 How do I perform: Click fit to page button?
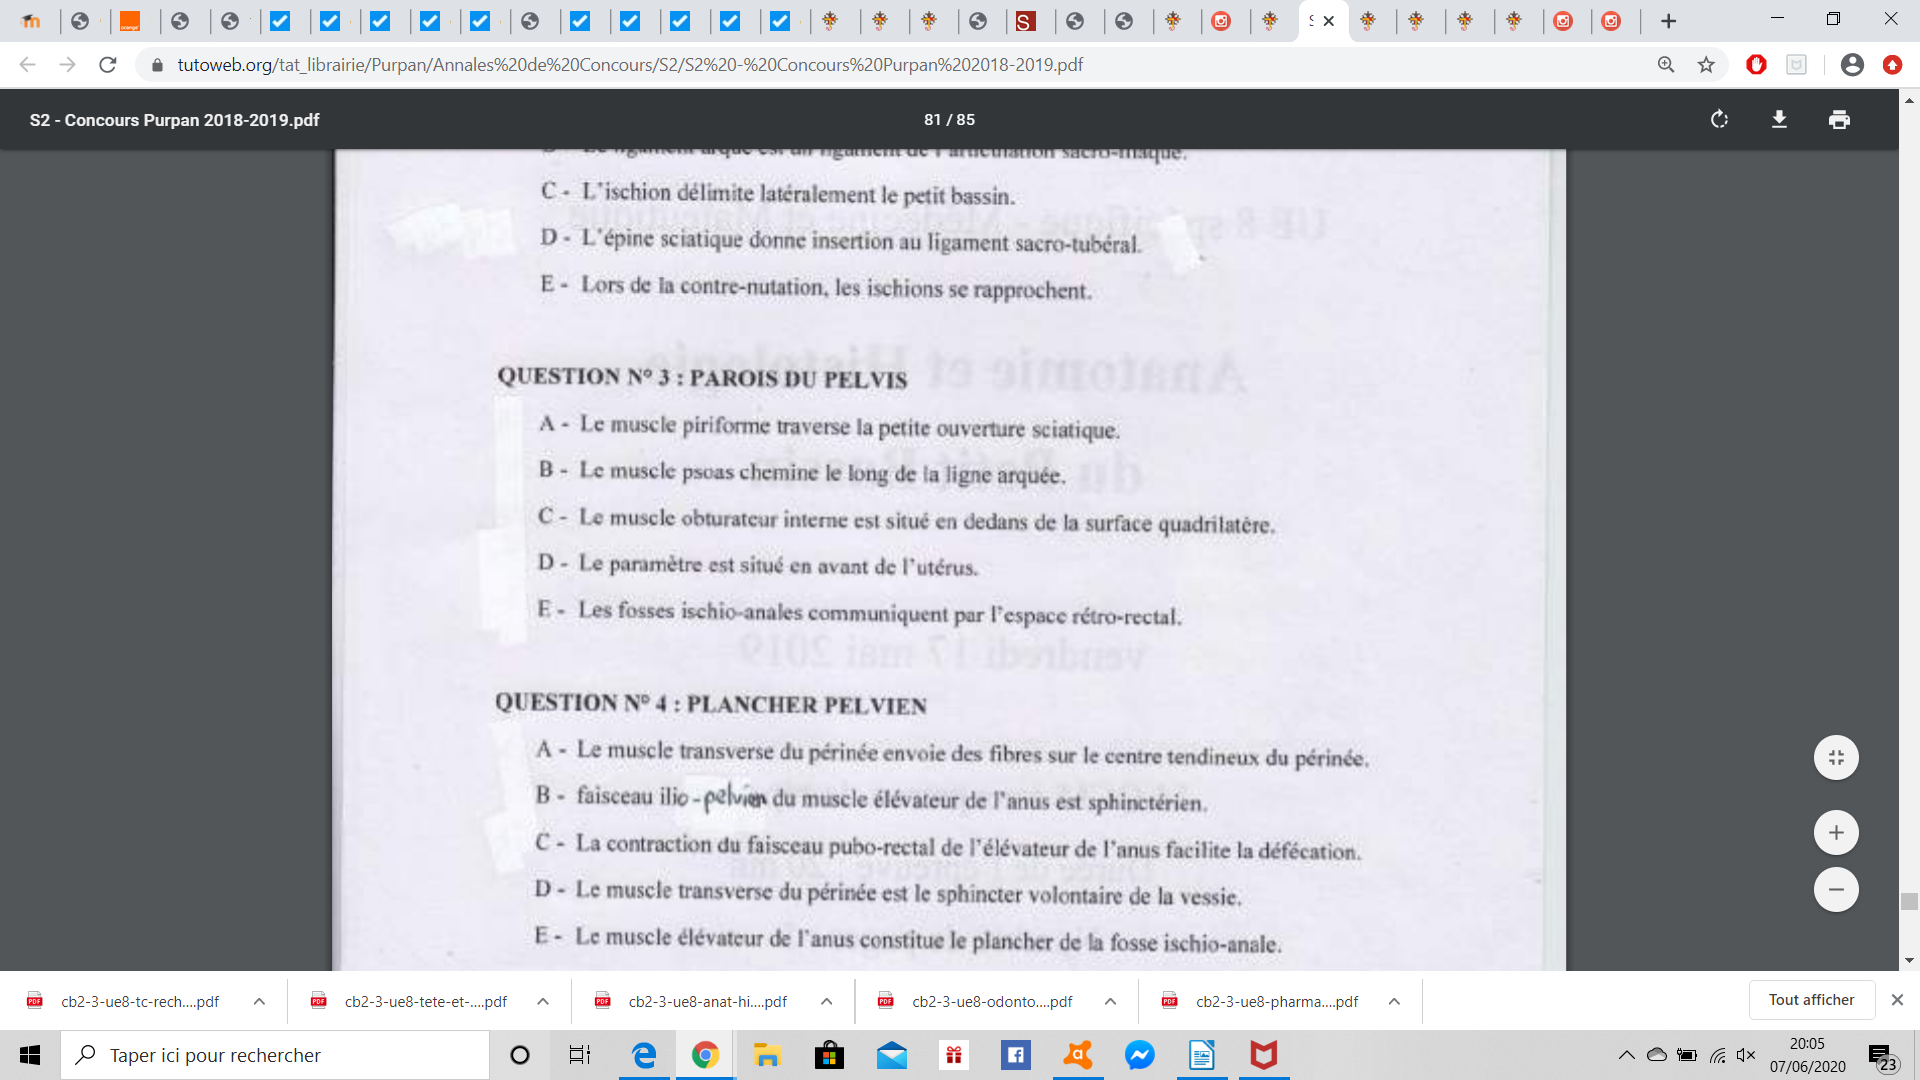(x=1836, y=757)
